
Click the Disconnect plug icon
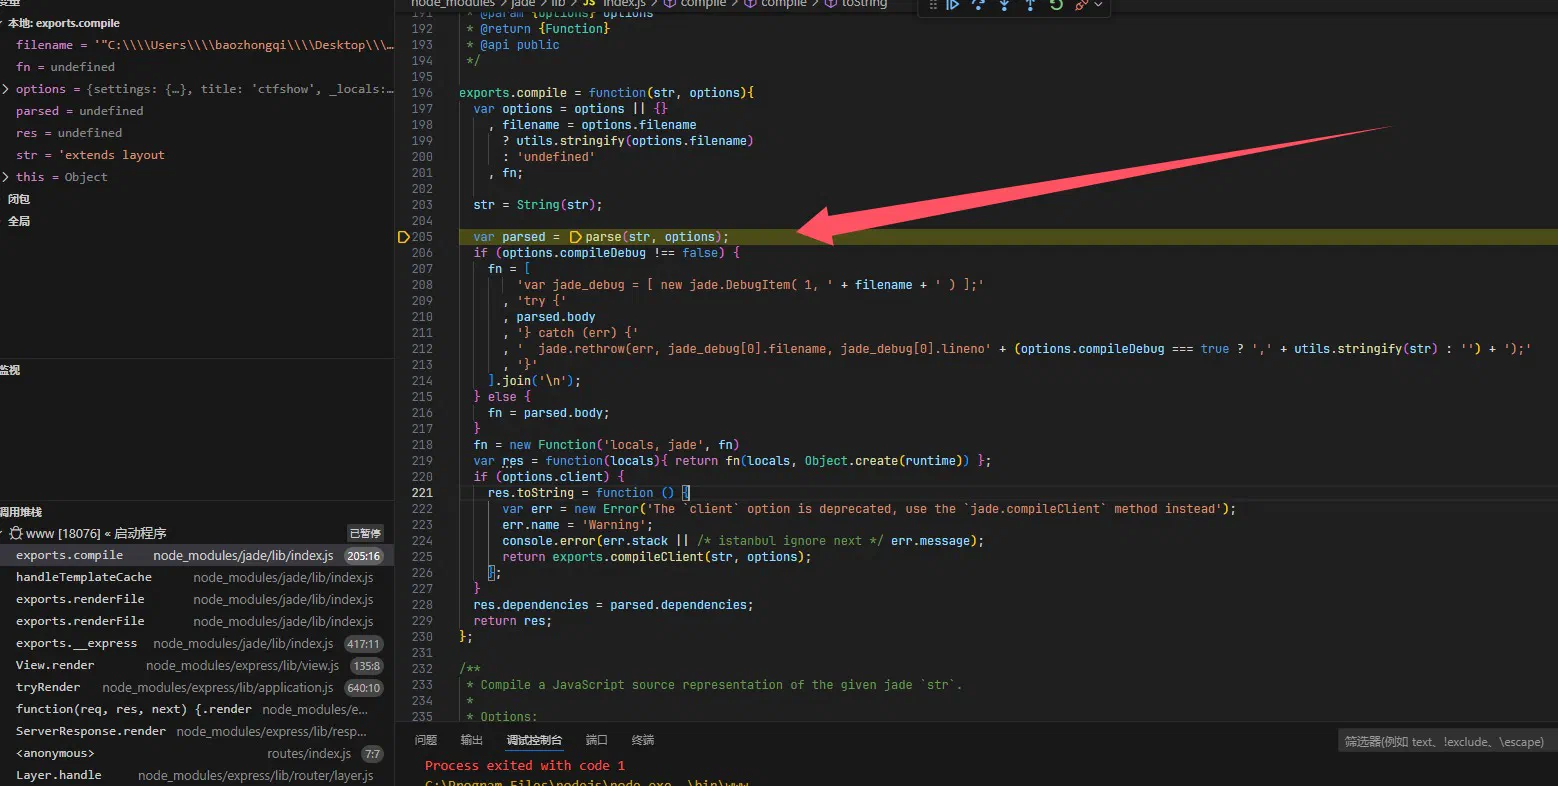tap(1081, 5)
